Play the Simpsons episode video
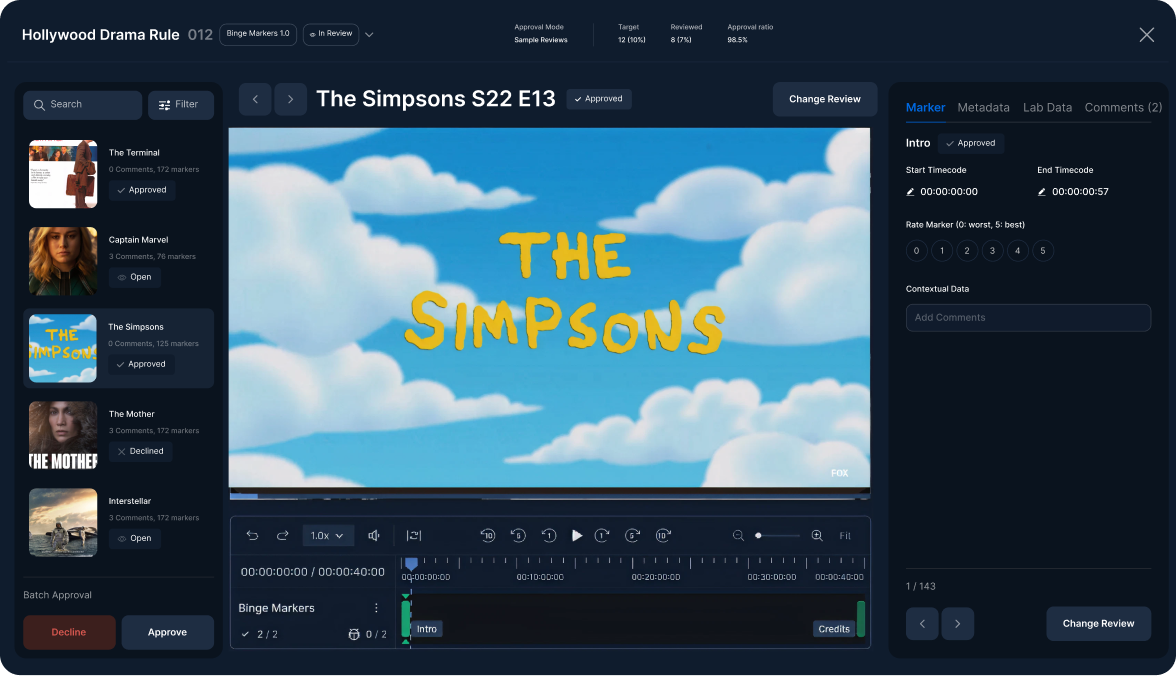The width and height of the screenshot is (1176, 676). click(x=577, y=536)
